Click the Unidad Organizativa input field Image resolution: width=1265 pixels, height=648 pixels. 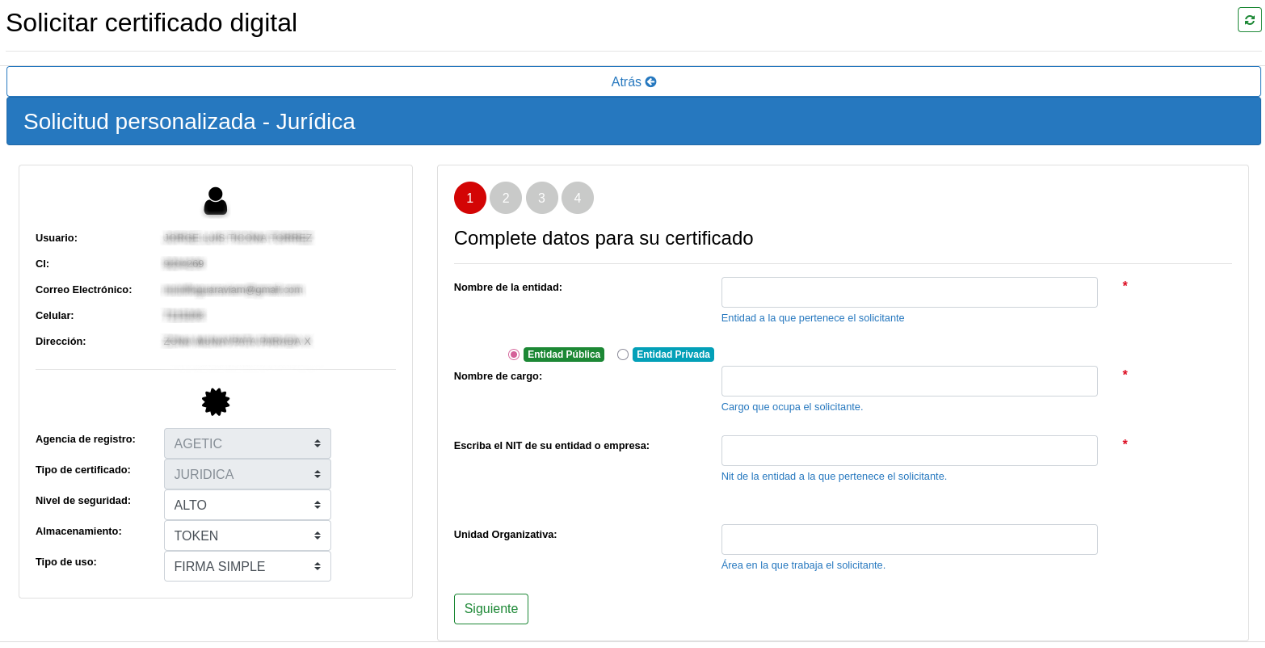click(x=909, y=539)
